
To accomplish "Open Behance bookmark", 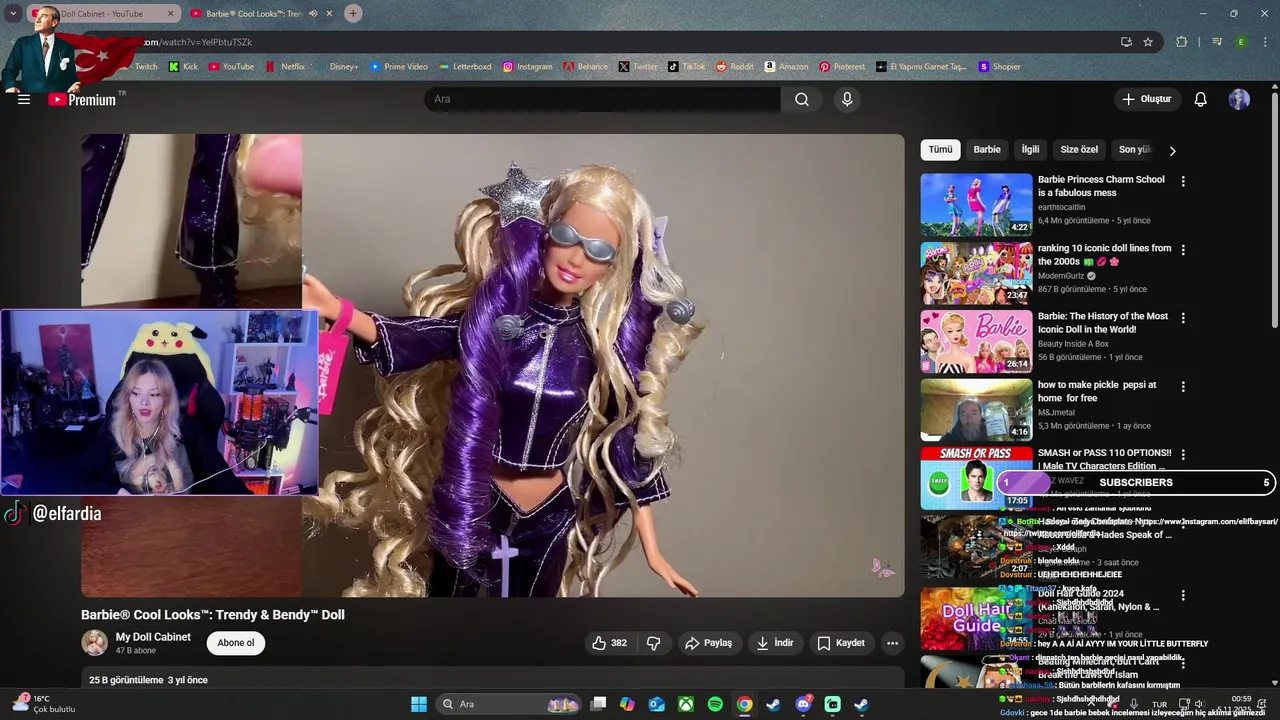I will (x=585, y=67).
